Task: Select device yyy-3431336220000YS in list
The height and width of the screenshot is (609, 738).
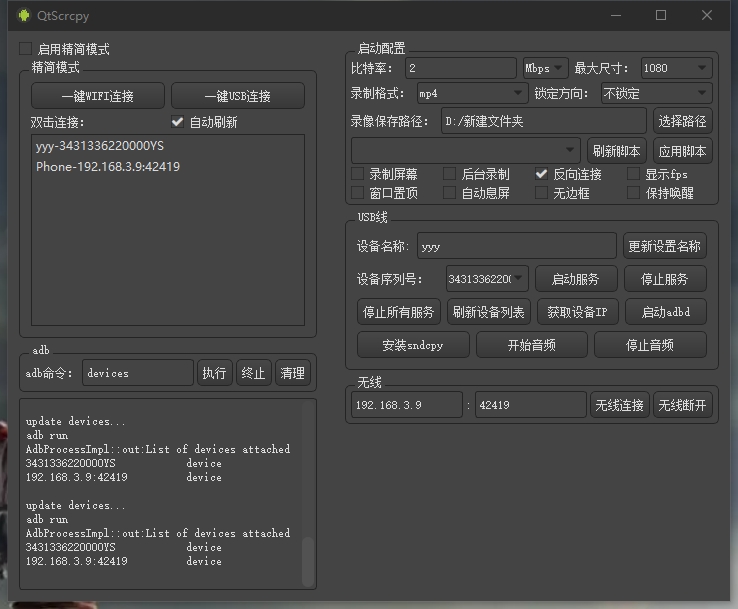Action: (99, 147)
